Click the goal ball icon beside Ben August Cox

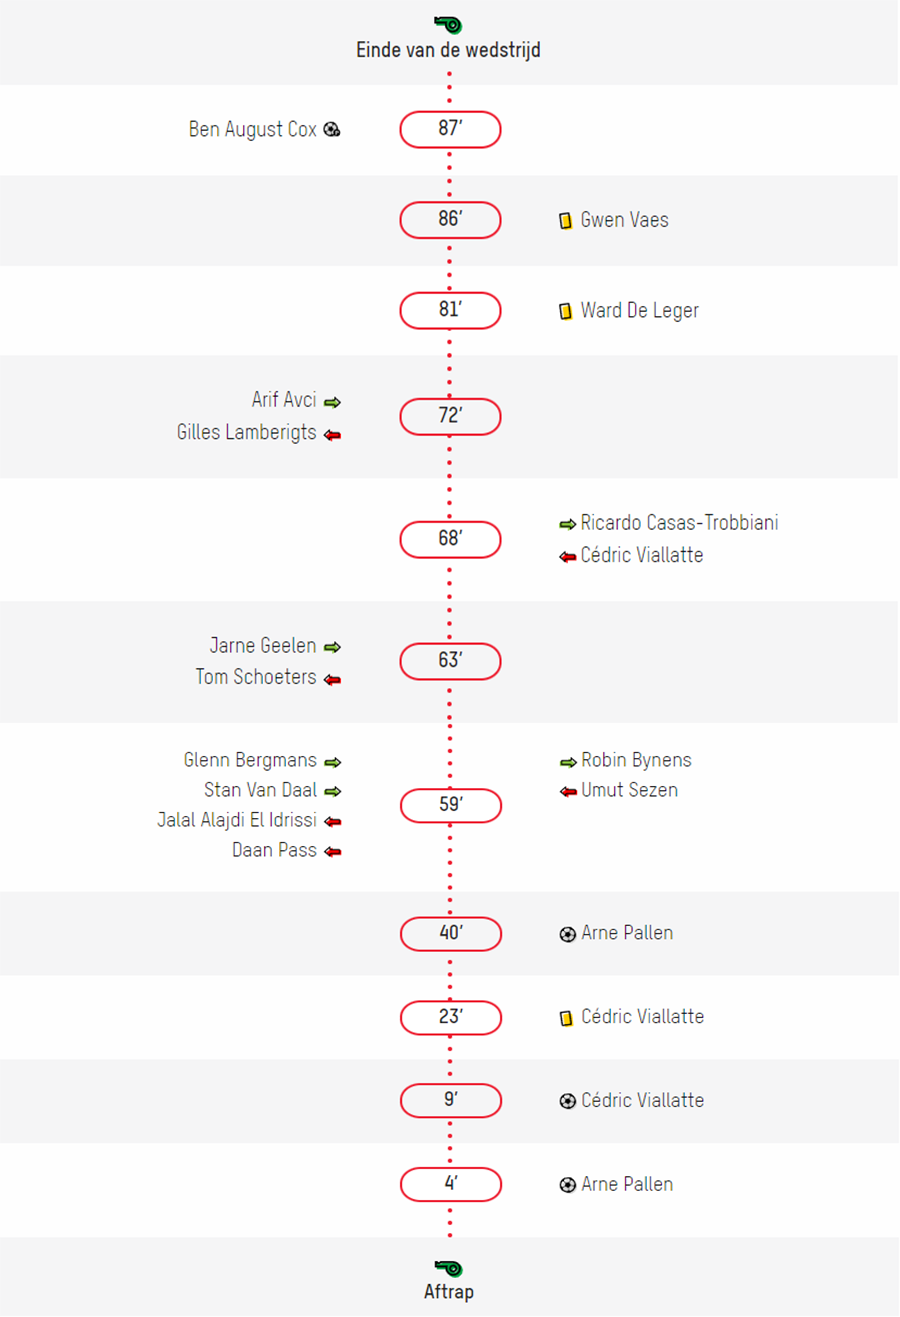(332, 129)
